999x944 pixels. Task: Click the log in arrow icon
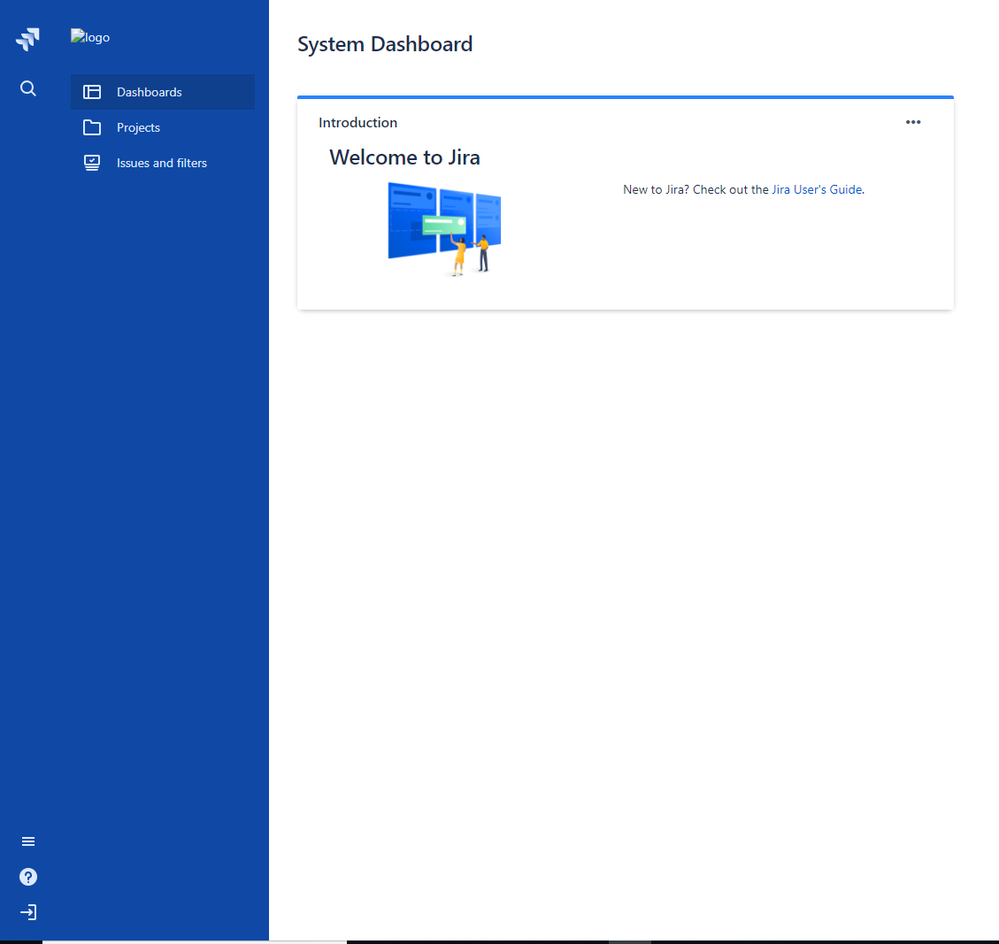[x=28, y=912]
